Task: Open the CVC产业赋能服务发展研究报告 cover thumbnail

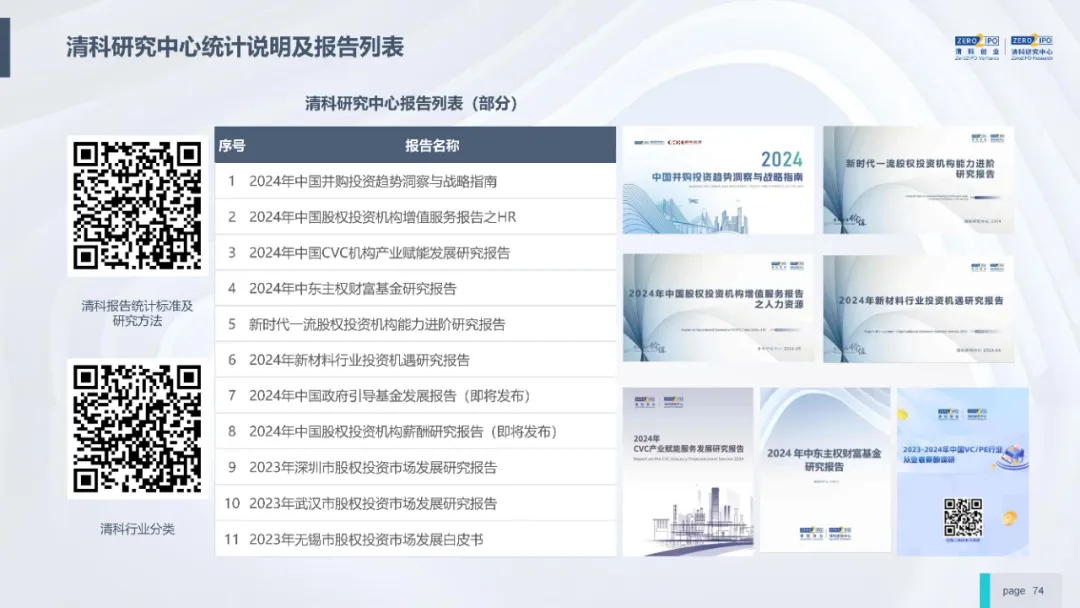Action: pyautogui.click(x=688, y=471)
